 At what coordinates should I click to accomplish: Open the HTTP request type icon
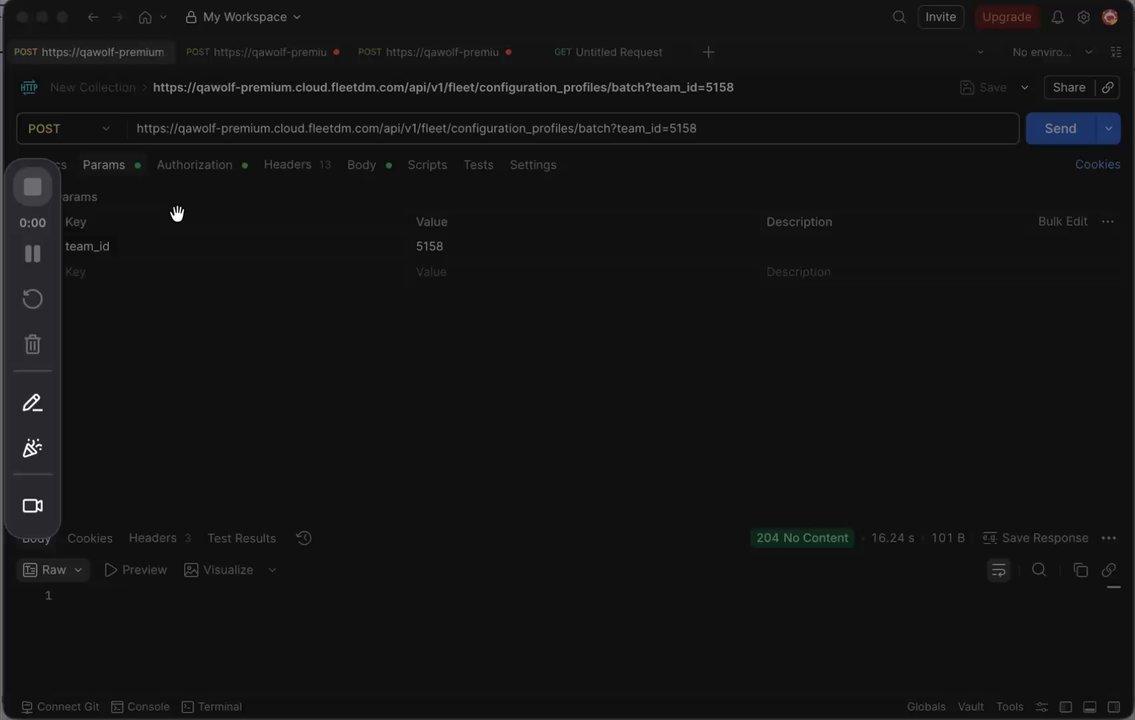[x=29, y=88]
